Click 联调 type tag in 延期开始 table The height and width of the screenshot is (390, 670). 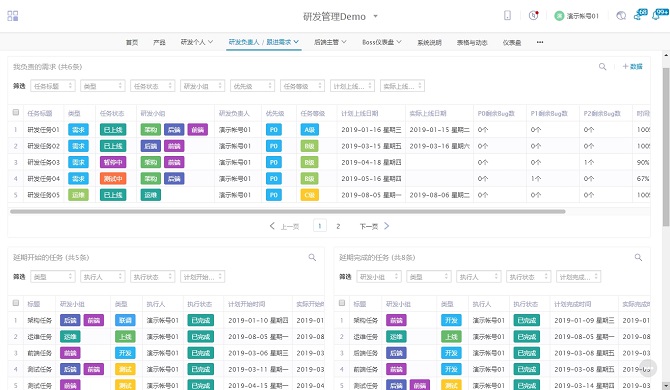(125, 320)
